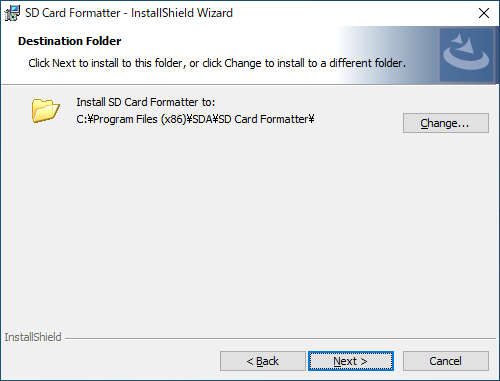500x381 pixels.
Task: Click the 'Install SD Card Formatter to:' label
Action: (146, 102)
